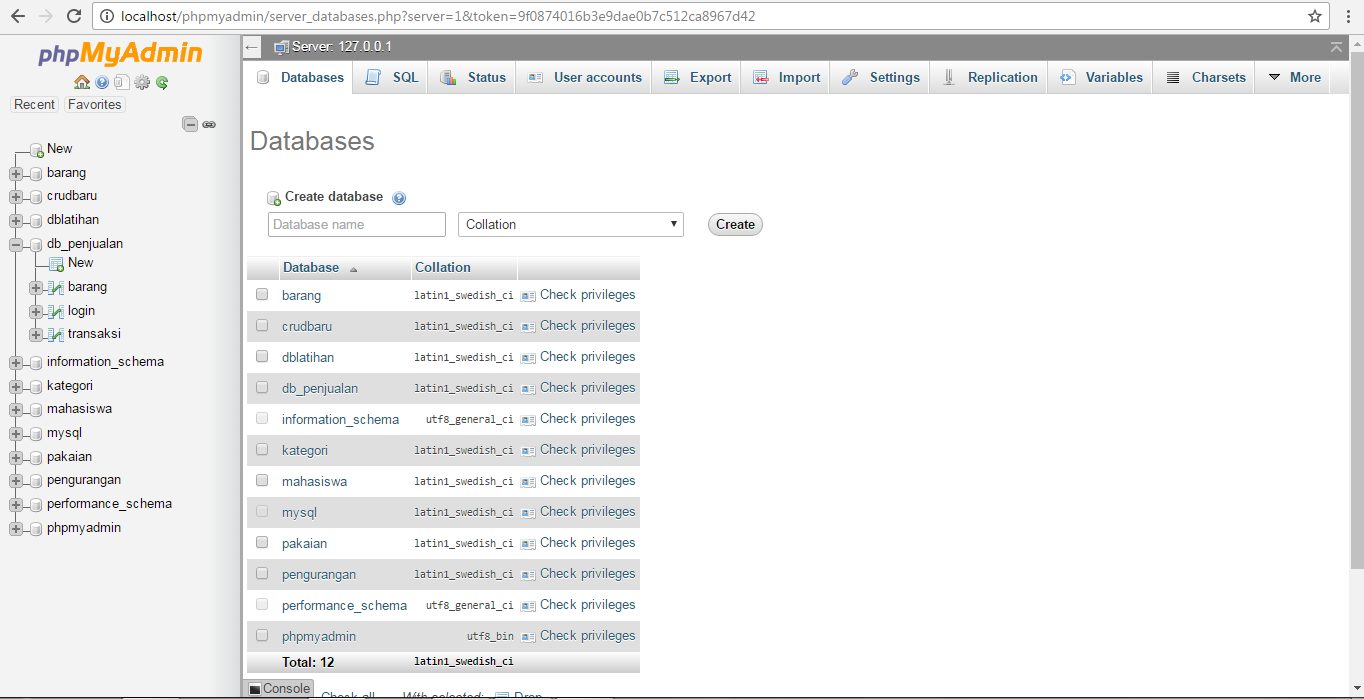Image resolution: width=1364 pixels, height=699 pixels.
Task: Tick the checkbox for pengurangan database
Action: point(262,573)
